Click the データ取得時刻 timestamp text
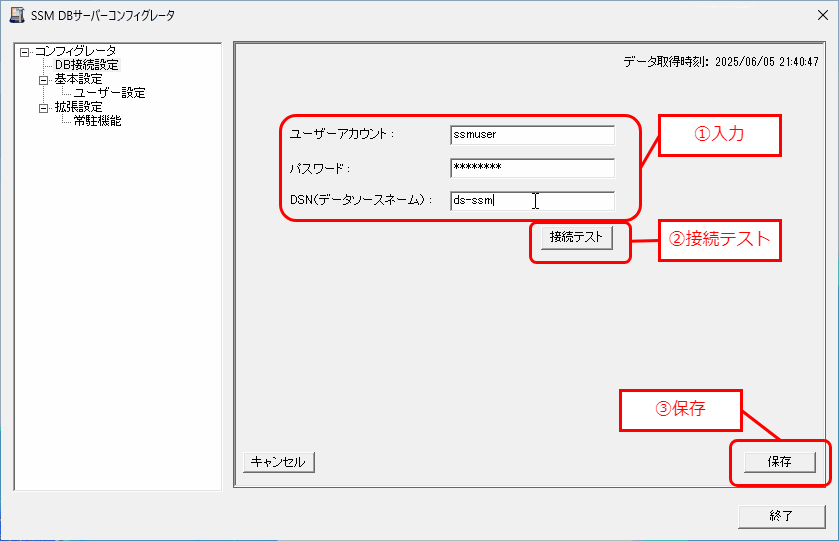 coord(721,62)
